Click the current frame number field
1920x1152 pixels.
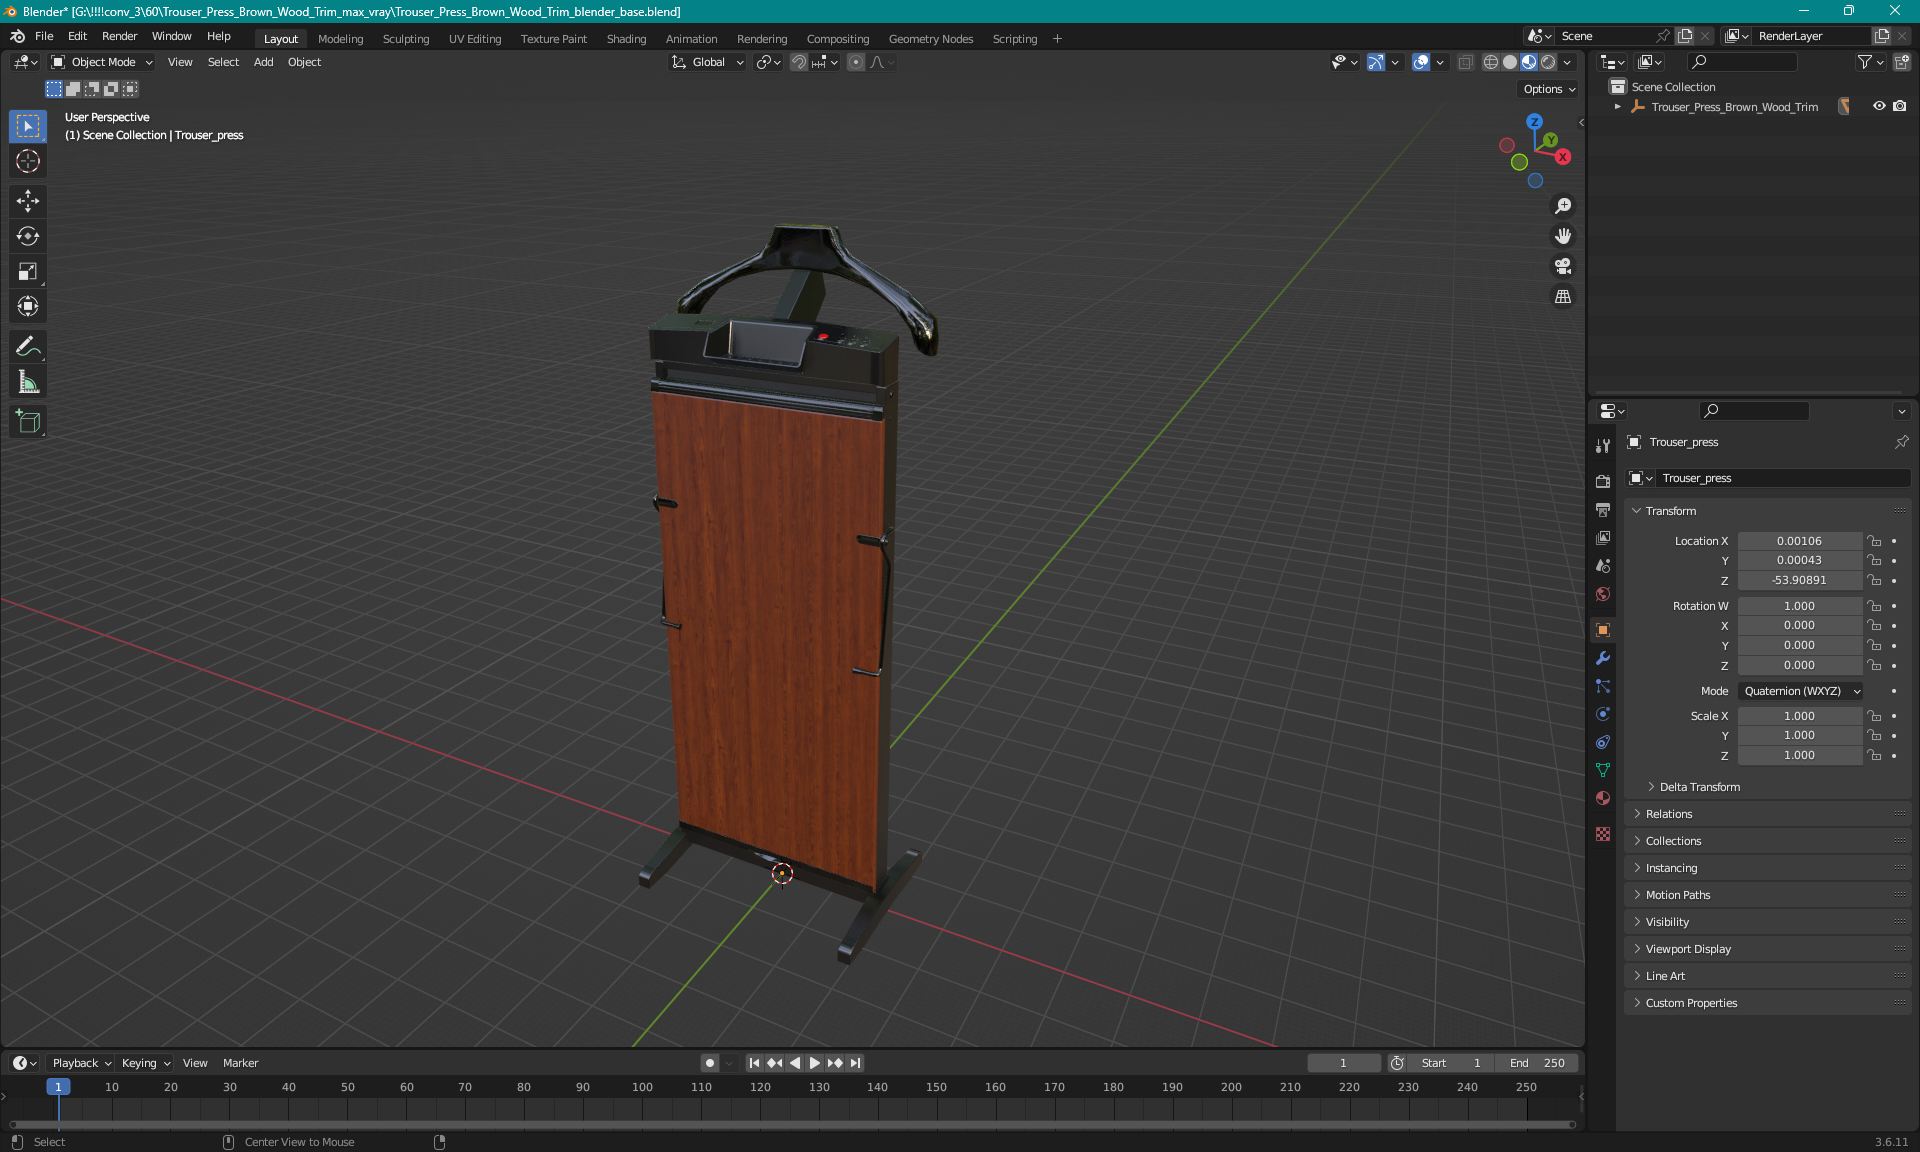[1343, 1063]
